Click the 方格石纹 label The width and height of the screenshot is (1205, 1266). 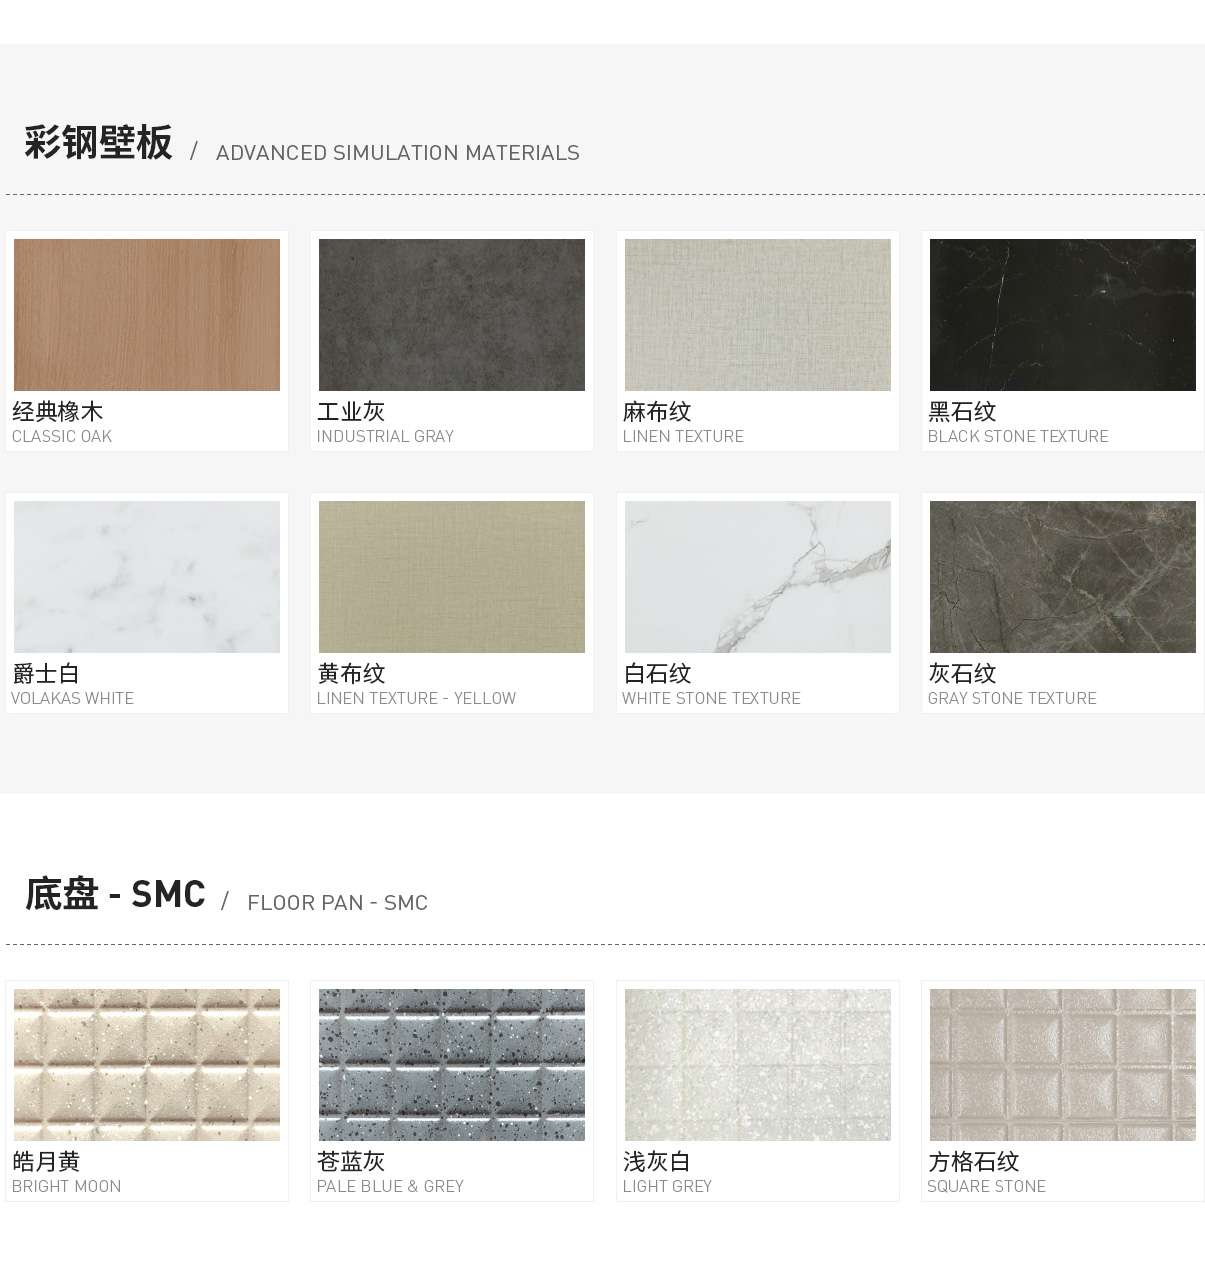974,1162
